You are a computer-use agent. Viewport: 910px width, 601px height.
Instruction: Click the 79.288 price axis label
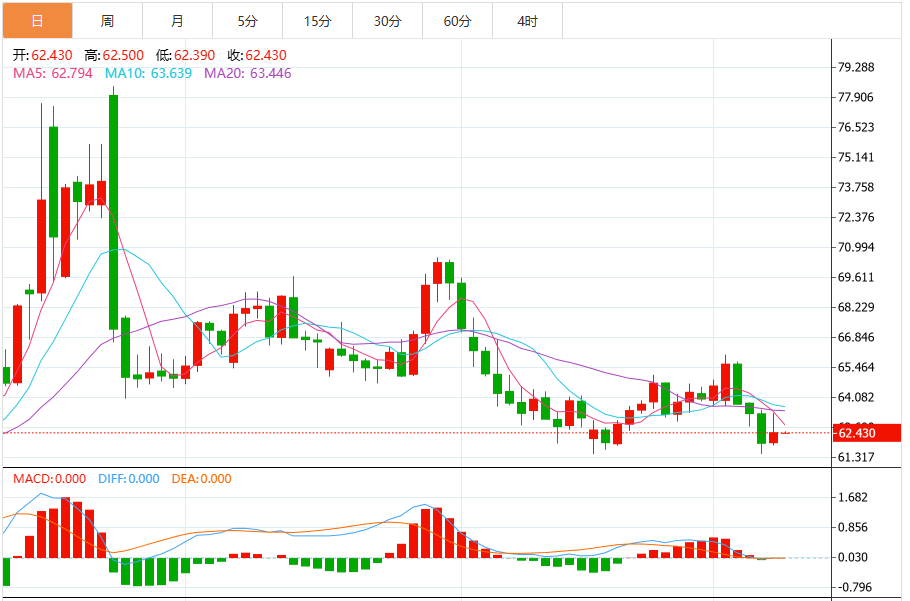tap(856, 68)
